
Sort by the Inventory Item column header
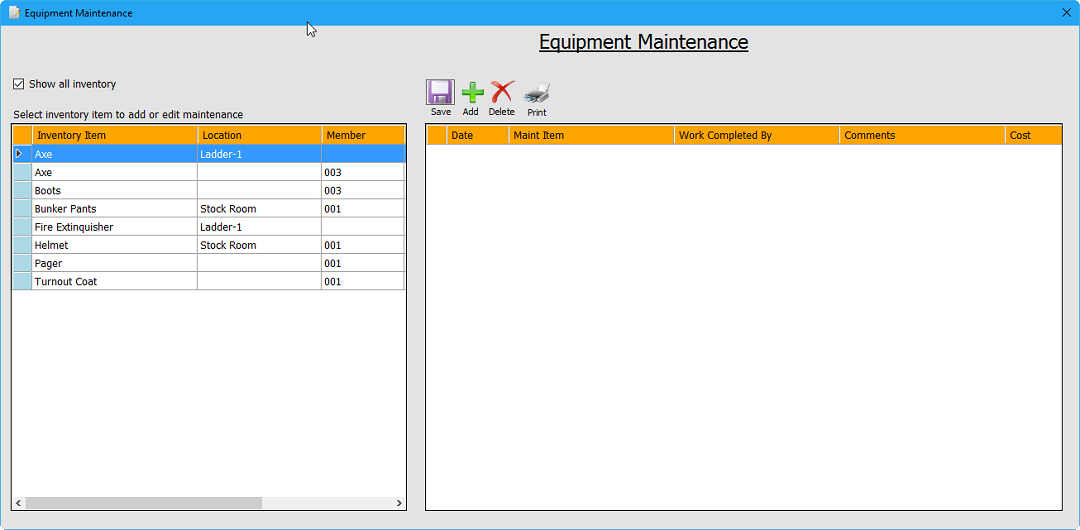point(114,135)
